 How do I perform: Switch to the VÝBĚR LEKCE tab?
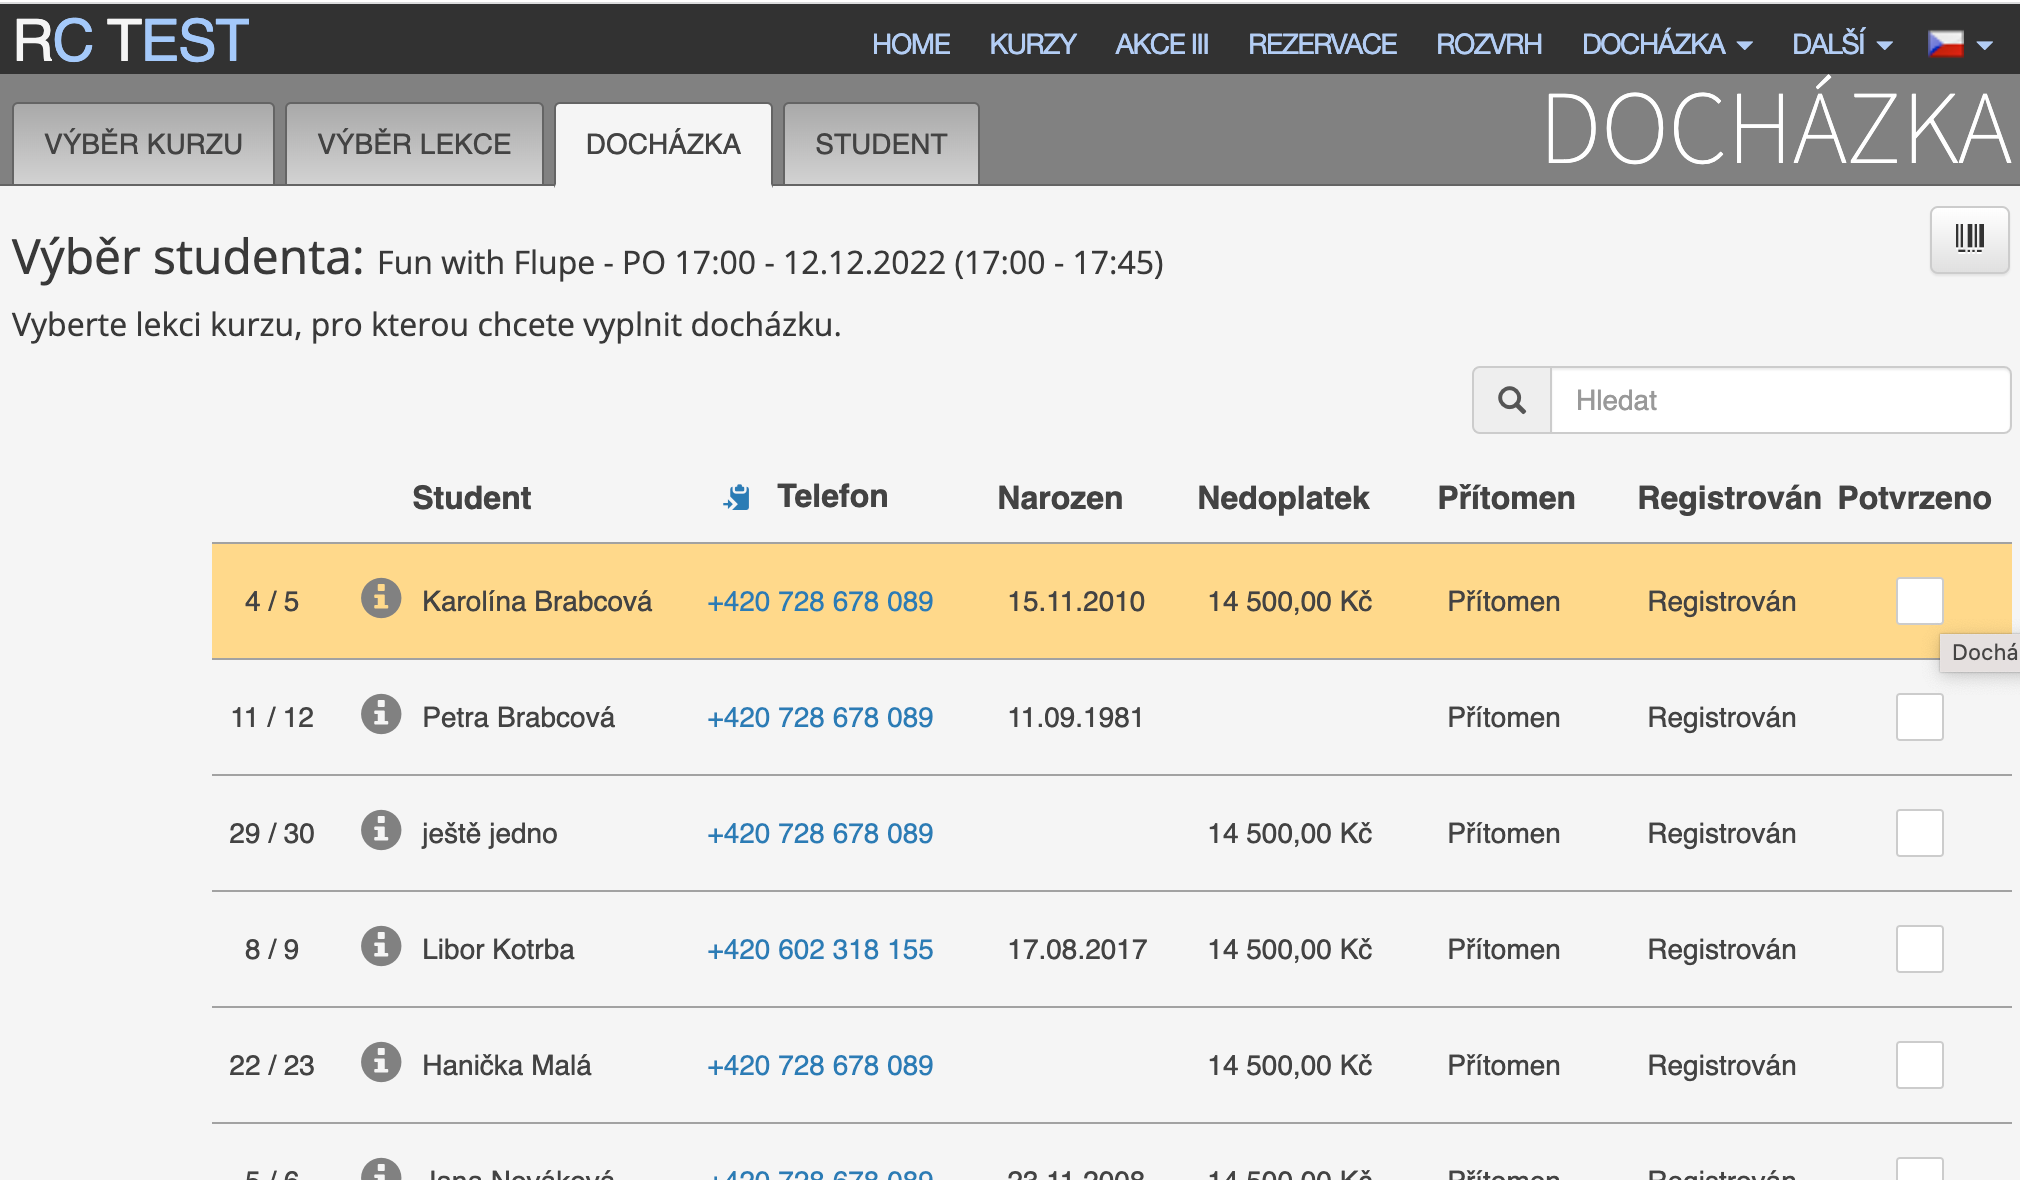pos(414,144)
